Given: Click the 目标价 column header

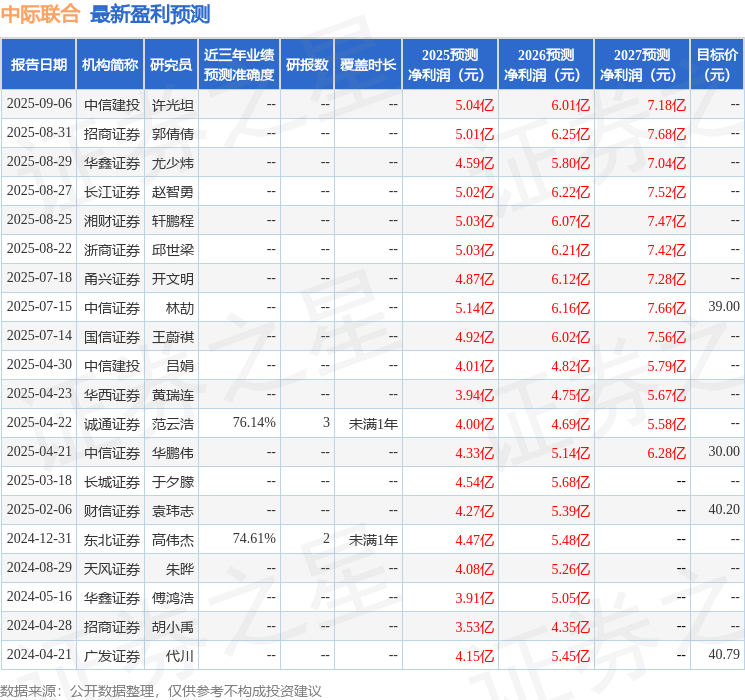Looking at the screenshot, I should click(717, 65).
